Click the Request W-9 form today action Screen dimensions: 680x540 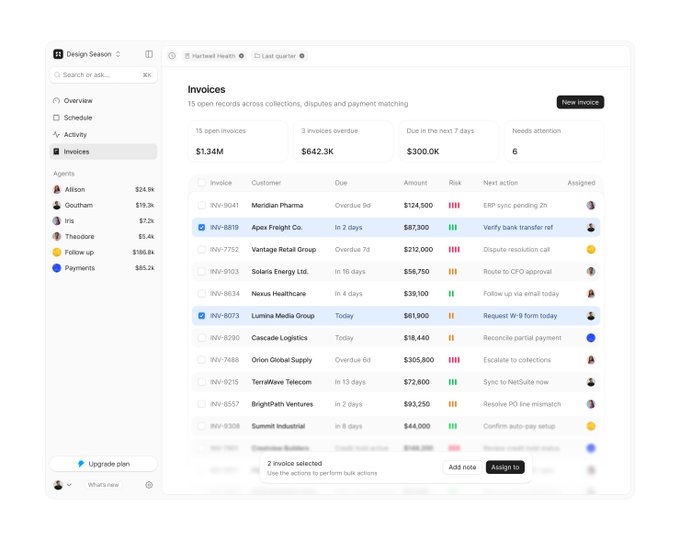click(520, 316)
